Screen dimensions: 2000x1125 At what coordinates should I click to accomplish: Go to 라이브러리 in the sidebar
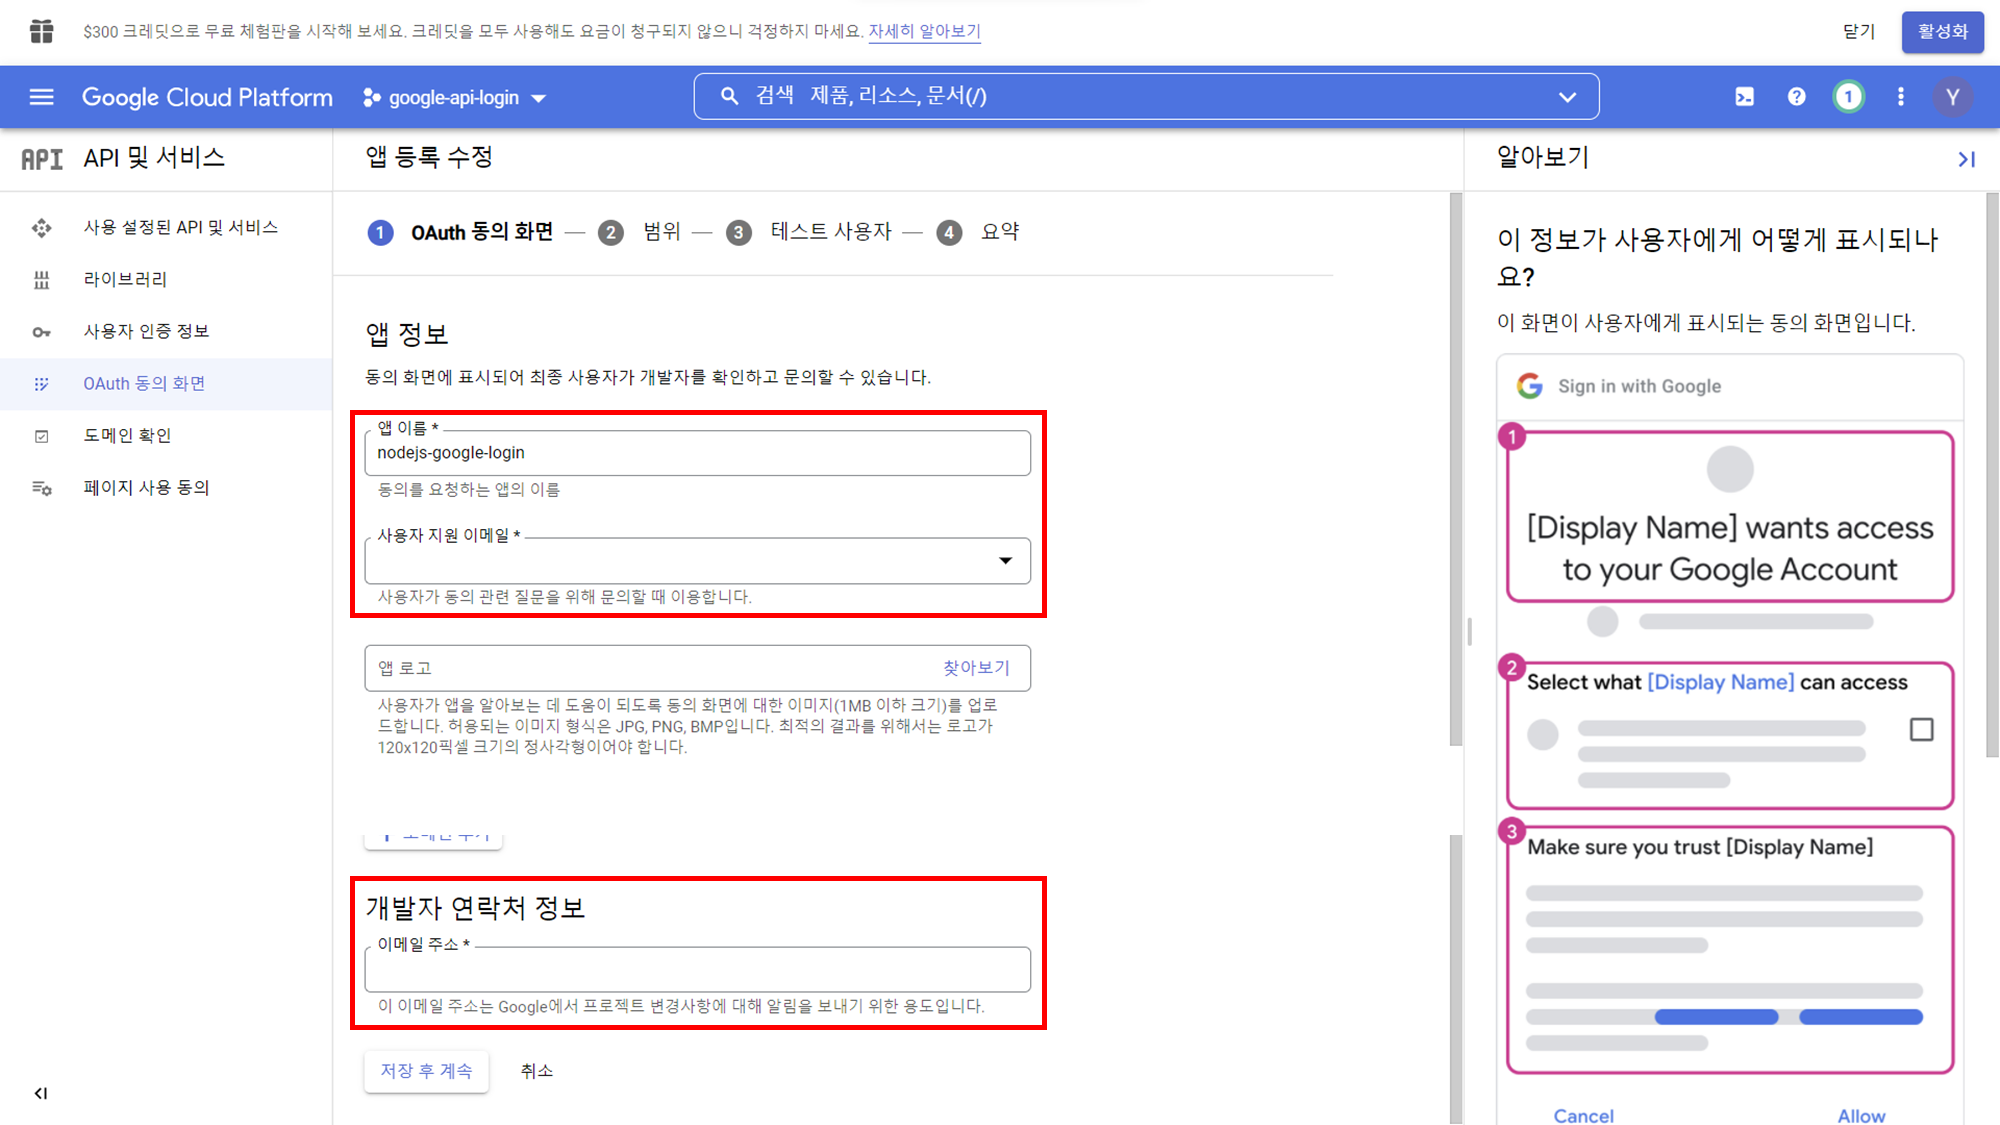click(125, 280)
